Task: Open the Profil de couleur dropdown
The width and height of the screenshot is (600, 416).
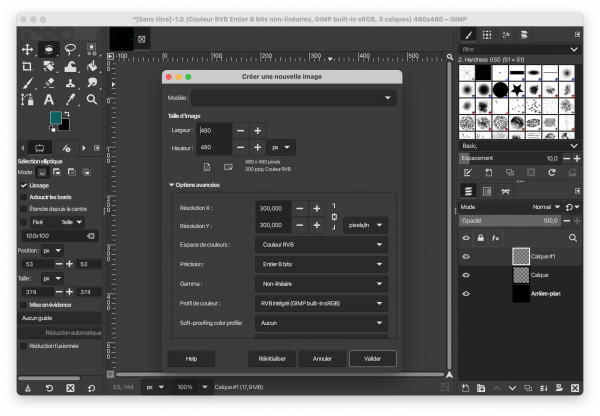Action: pos(321,303)
